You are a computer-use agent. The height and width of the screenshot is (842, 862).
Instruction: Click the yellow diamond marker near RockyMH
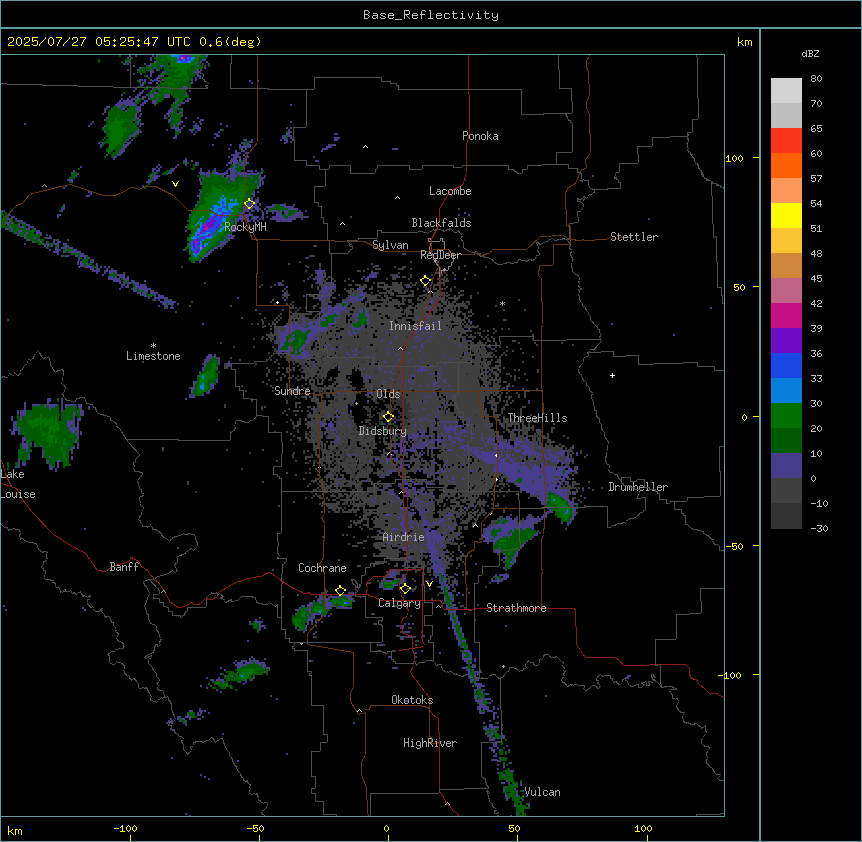coord(250,204)
